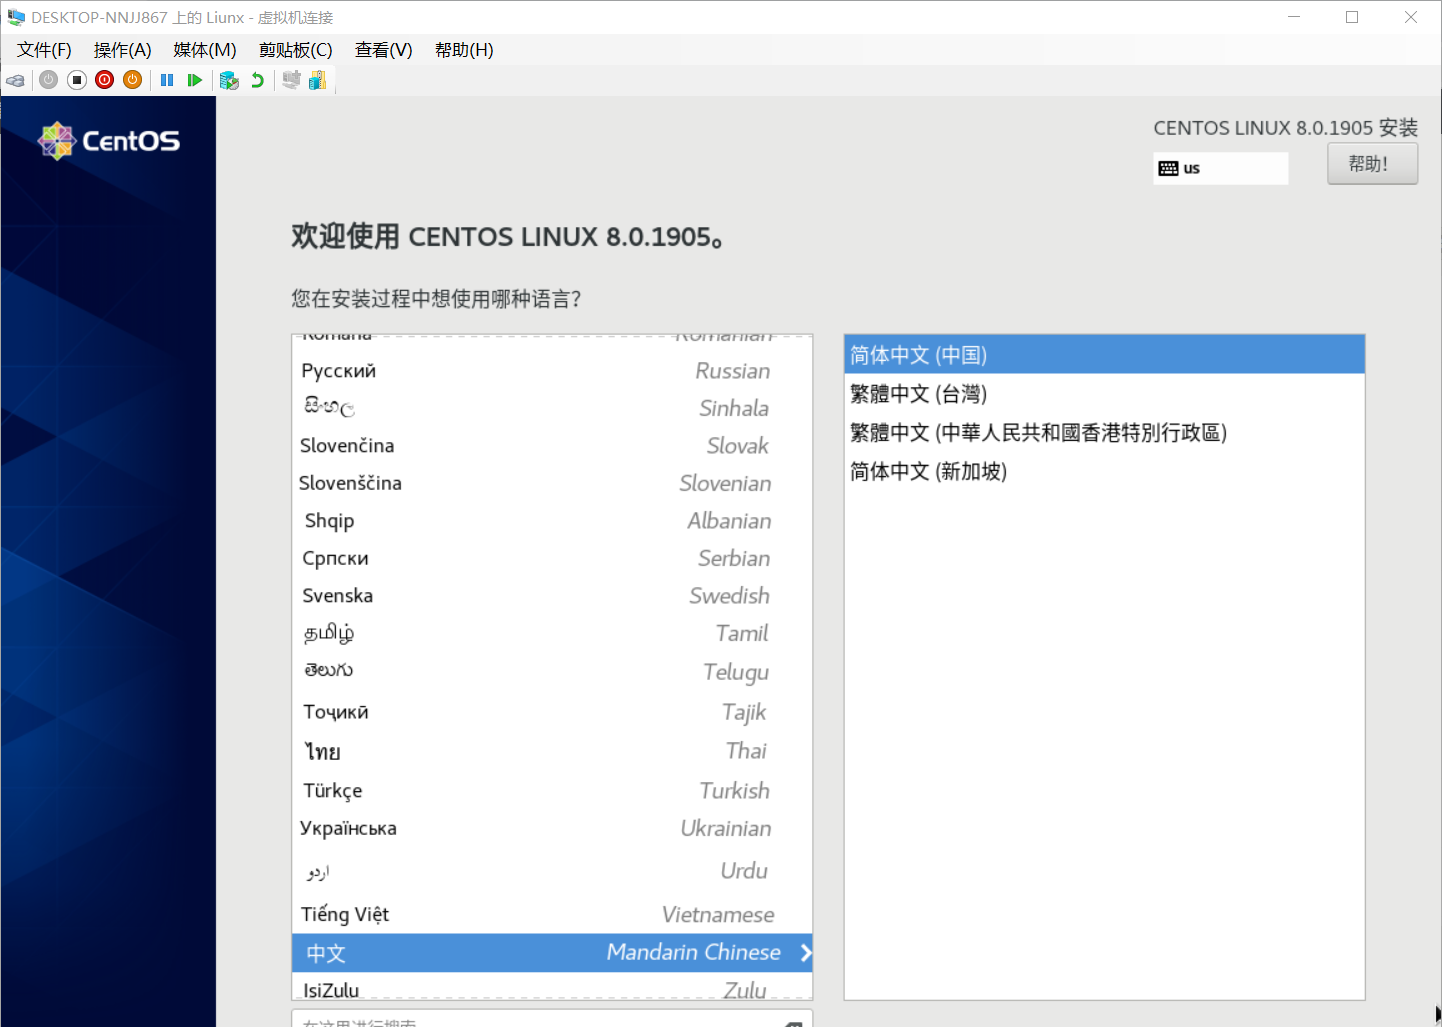Click the orange Save state icon
1442x1027 pixels.
(132, 80)
